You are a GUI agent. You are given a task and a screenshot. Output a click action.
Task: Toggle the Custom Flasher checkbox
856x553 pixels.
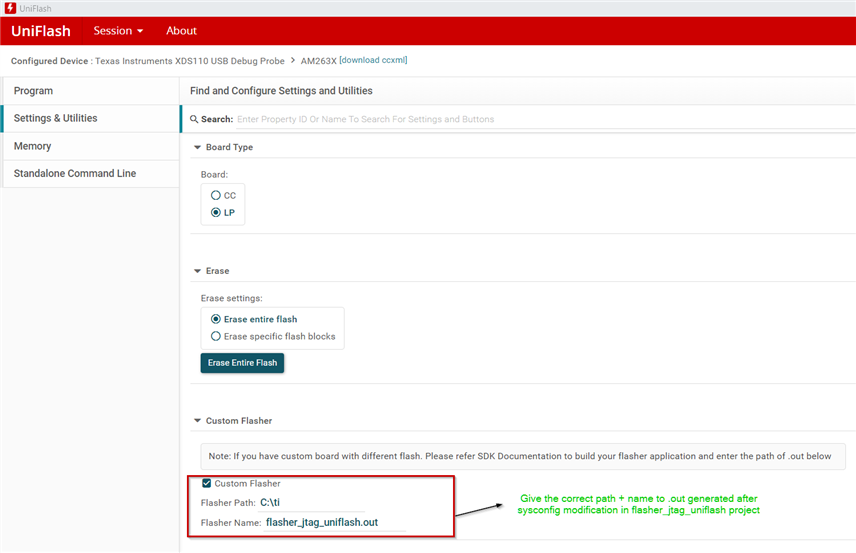(206, 483)
